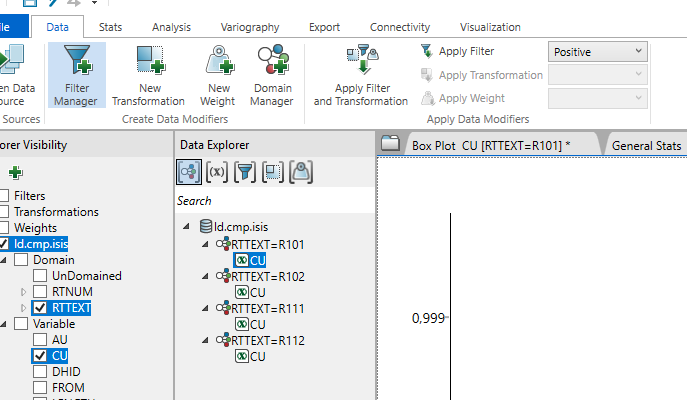Check the Transformations visibility checkbox

(4, 212)
